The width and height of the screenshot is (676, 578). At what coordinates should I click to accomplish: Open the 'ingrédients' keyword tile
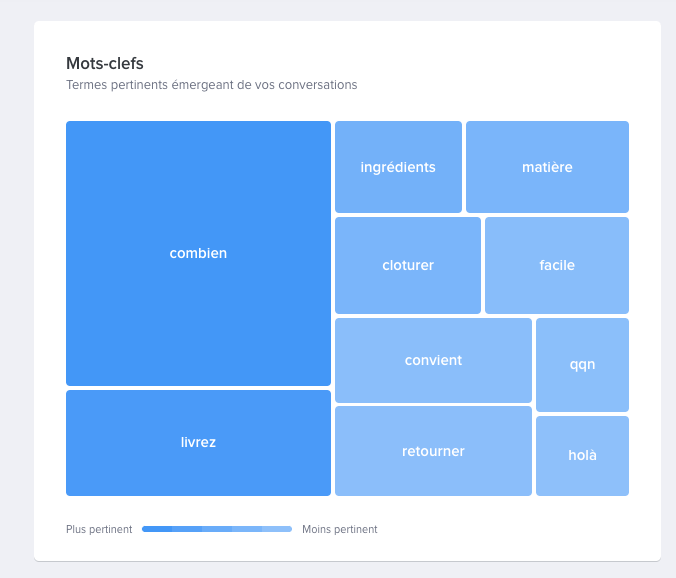pyautogui.click(x=398, y=167)
